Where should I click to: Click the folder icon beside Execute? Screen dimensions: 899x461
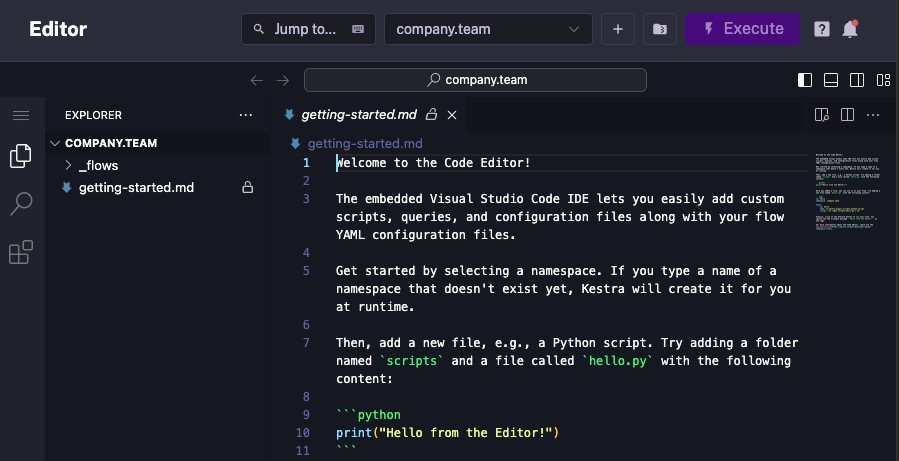(x=660, y=29)
